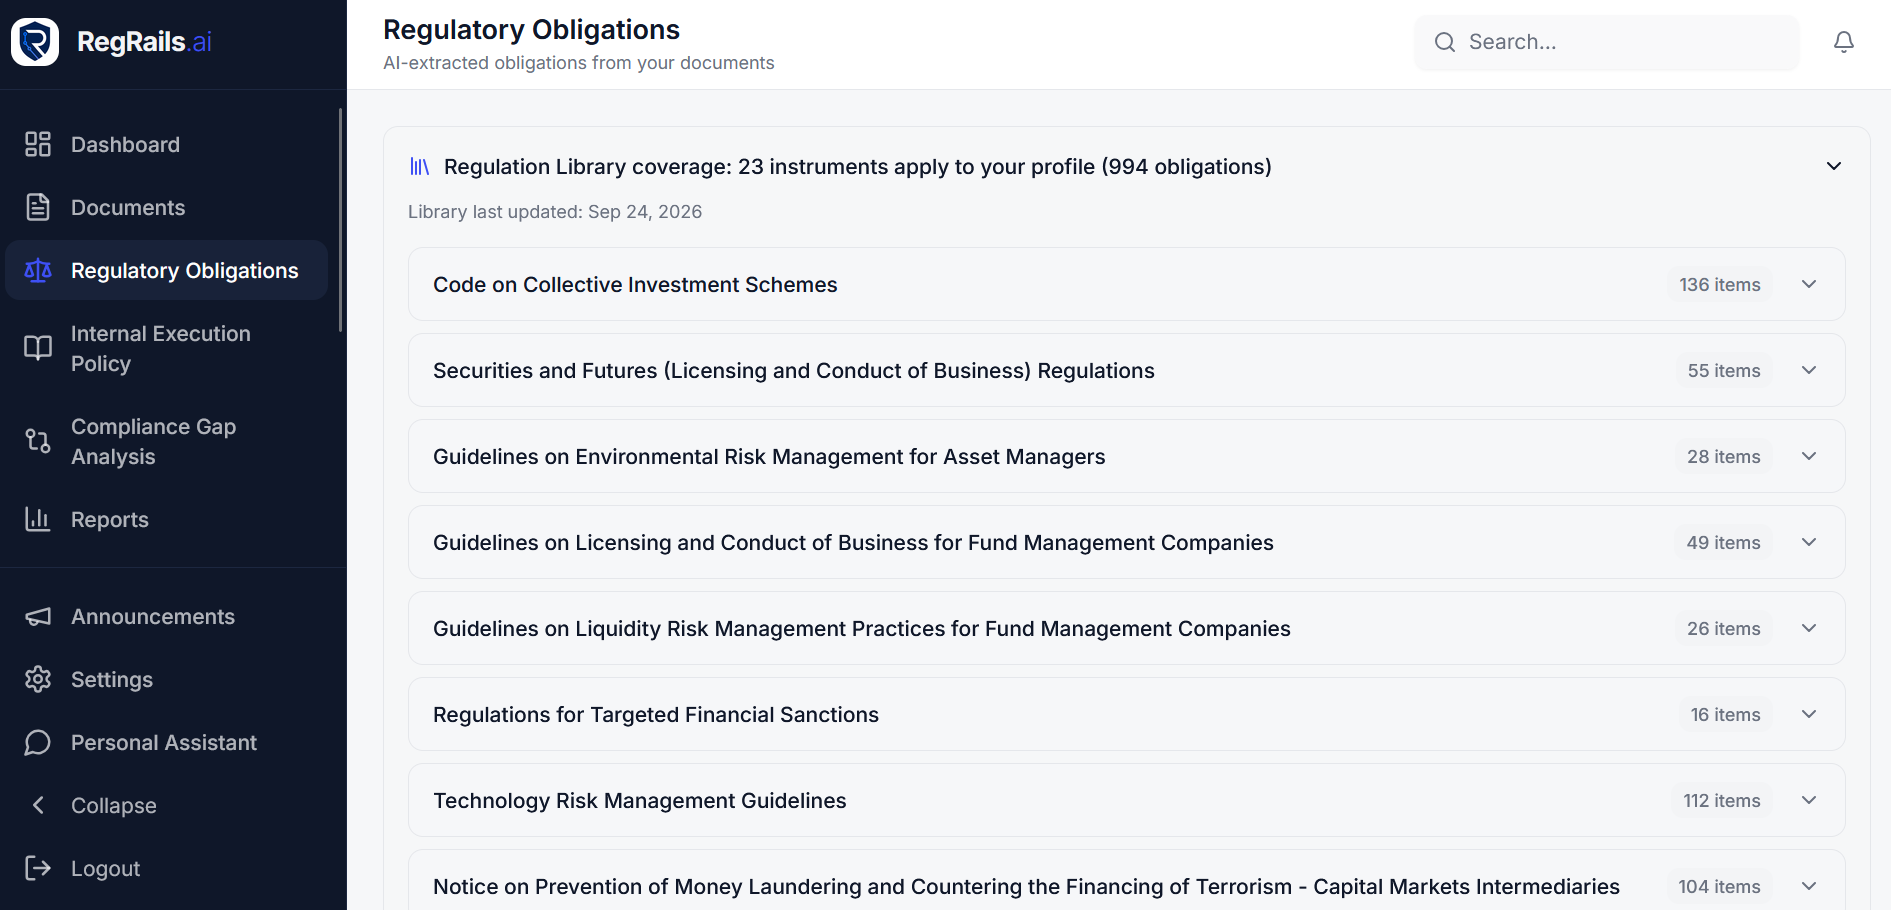Open Compliance Gap Analysis page
Image resolution: width=1891 pixels, height=910 pixels.
154,441
